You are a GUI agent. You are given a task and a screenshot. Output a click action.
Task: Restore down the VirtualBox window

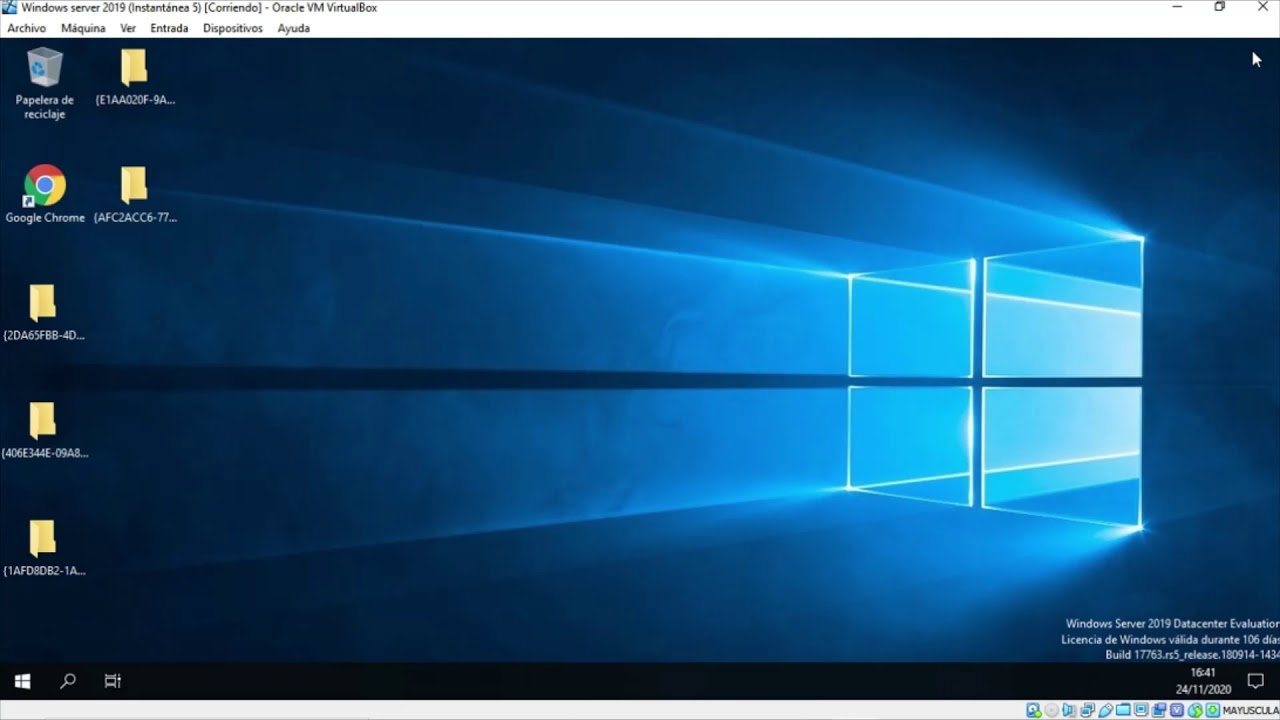pos(1220,7)
